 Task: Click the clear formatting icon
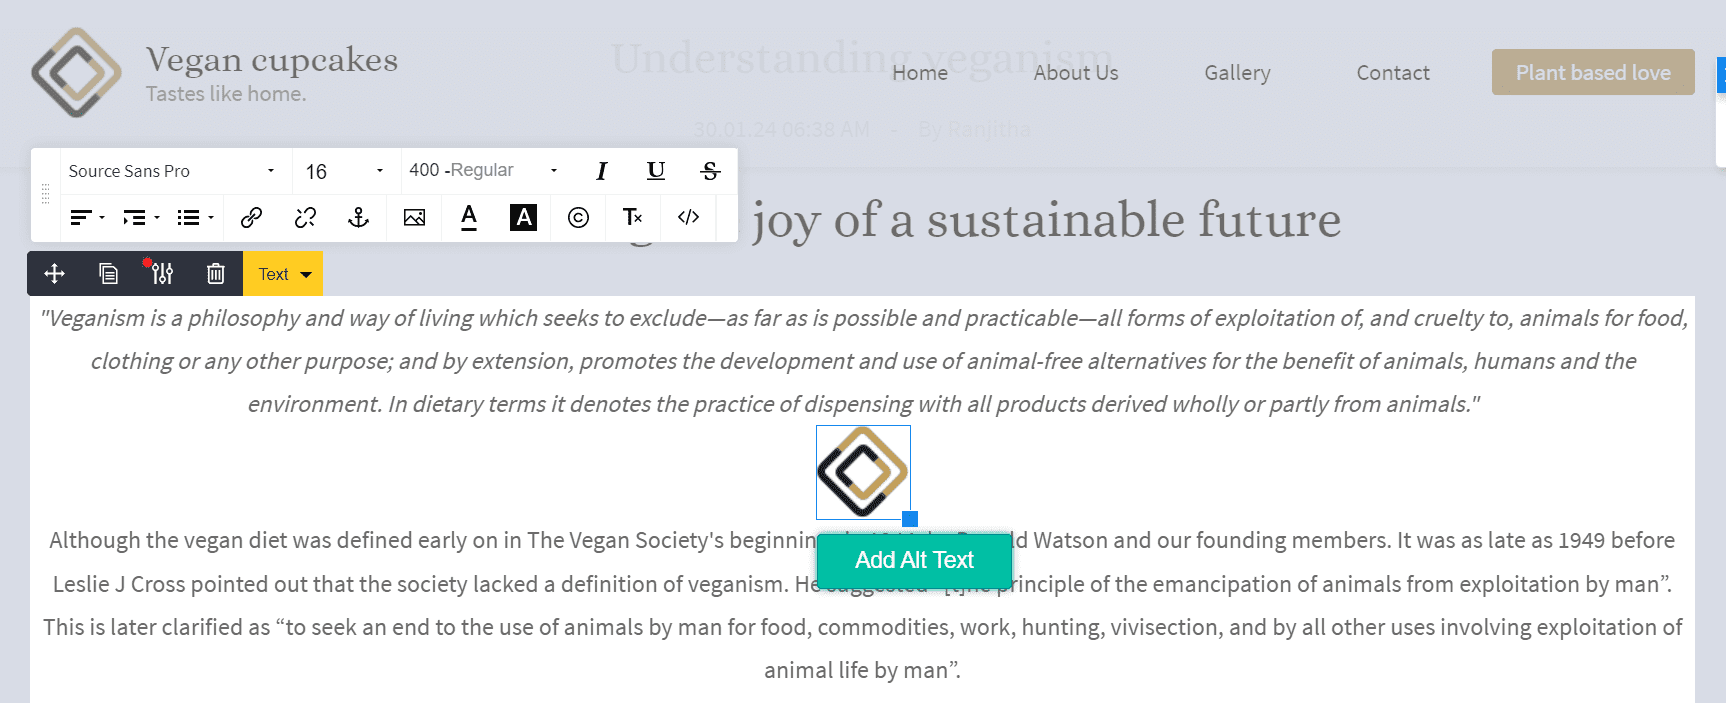tap(632, 217)
